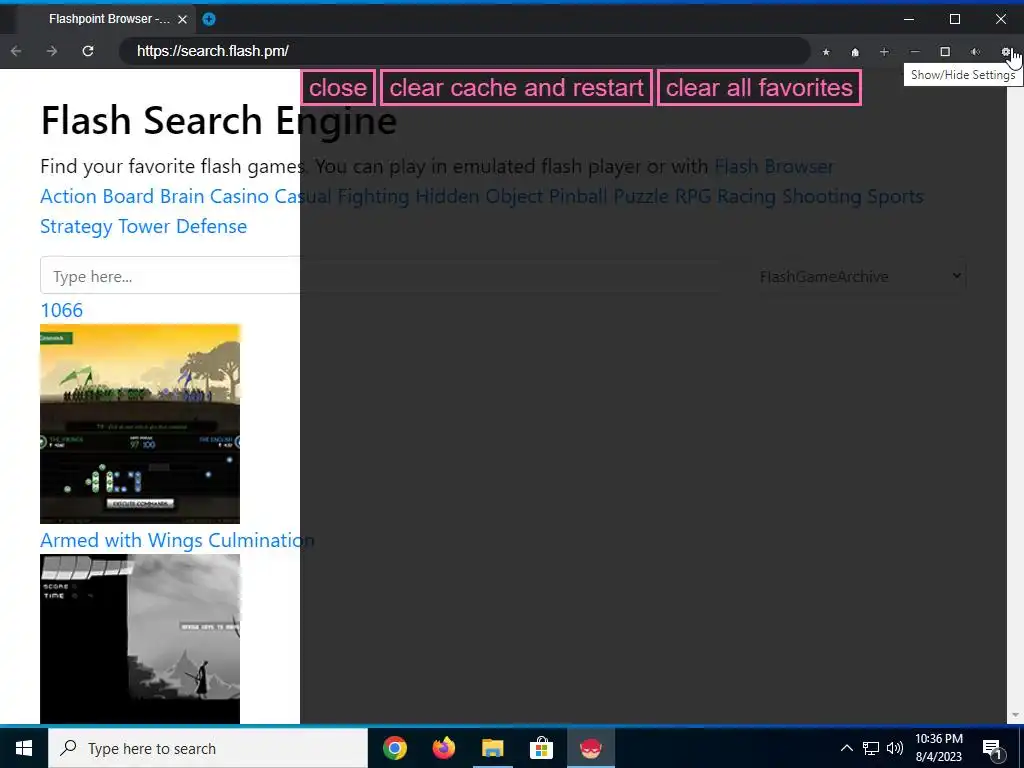Viewport: 1024px width, 768px height.
Task: Click the Show/Hide Settings gear icon
Action: pos(1006,52)
